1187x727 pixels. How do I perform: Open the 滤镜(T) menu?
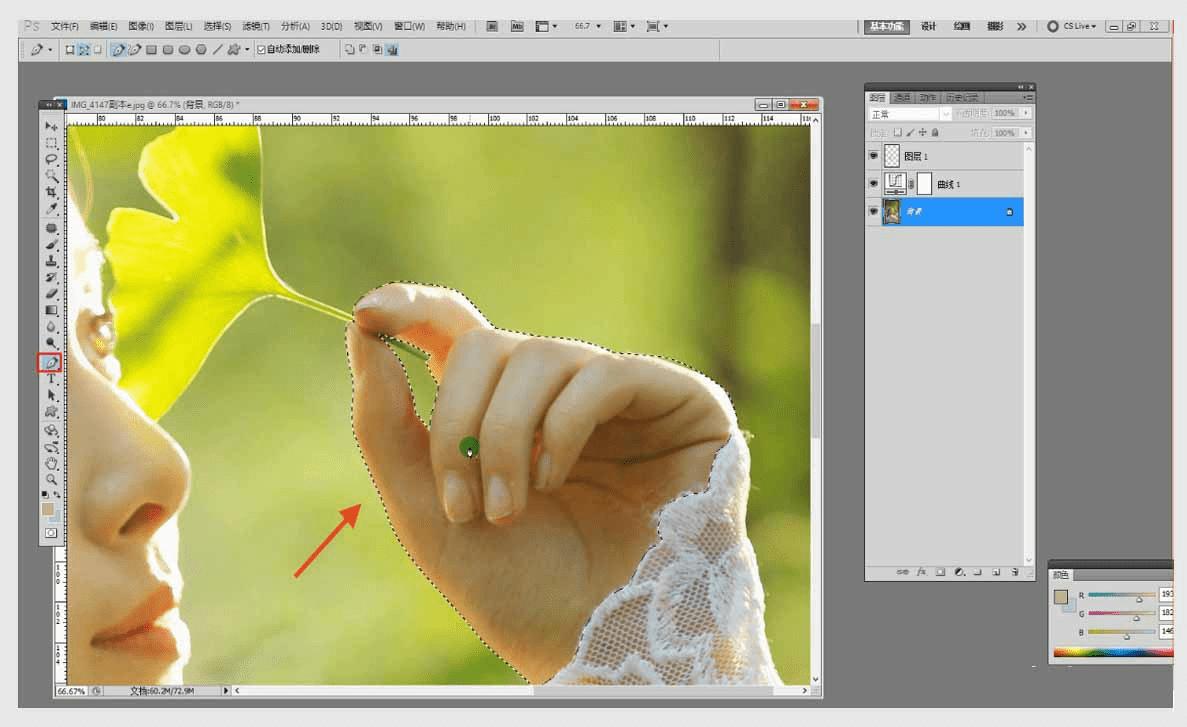point(255,26)
